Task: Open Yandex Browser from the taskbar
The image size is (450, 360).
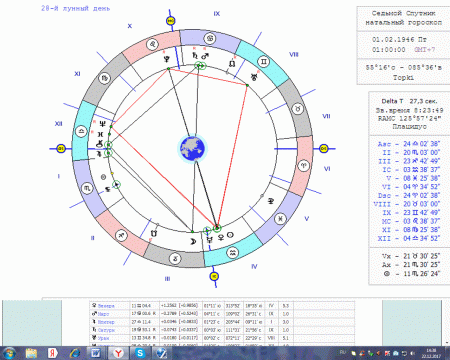Action: coord(118,353)
